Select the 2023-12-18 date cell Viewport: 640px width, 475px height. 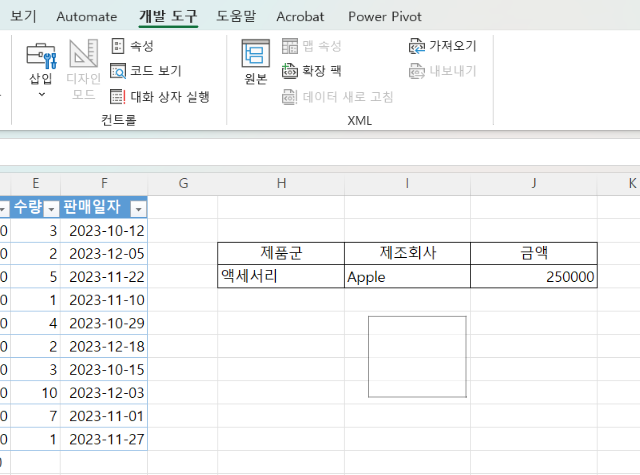[x=104, y=346]
